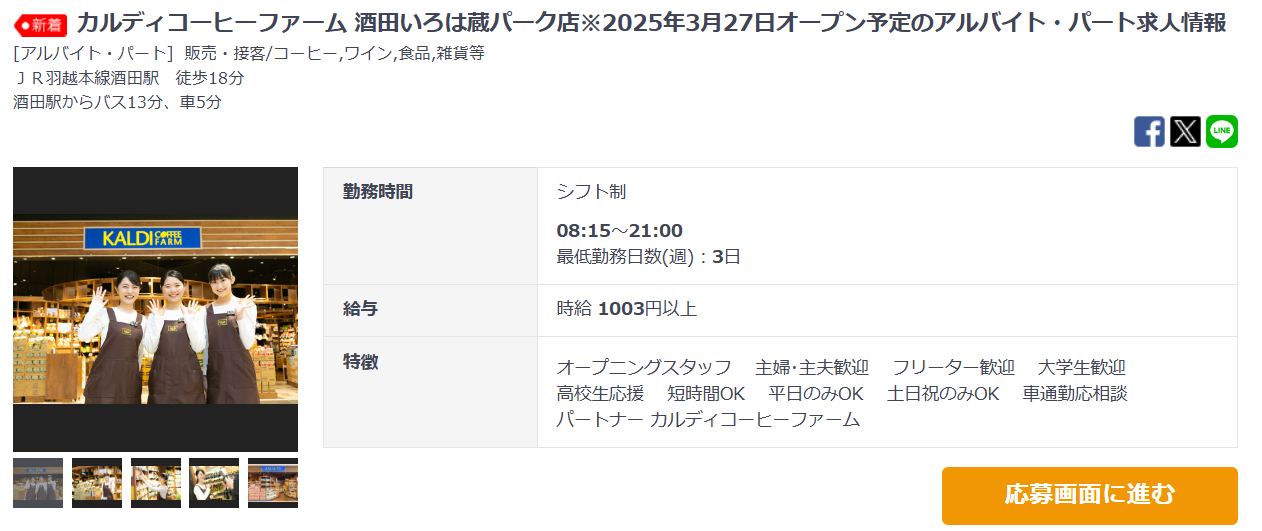Click the 高校生応援 tag
The image size is (1262, 531).
click(x=600, y=394)
